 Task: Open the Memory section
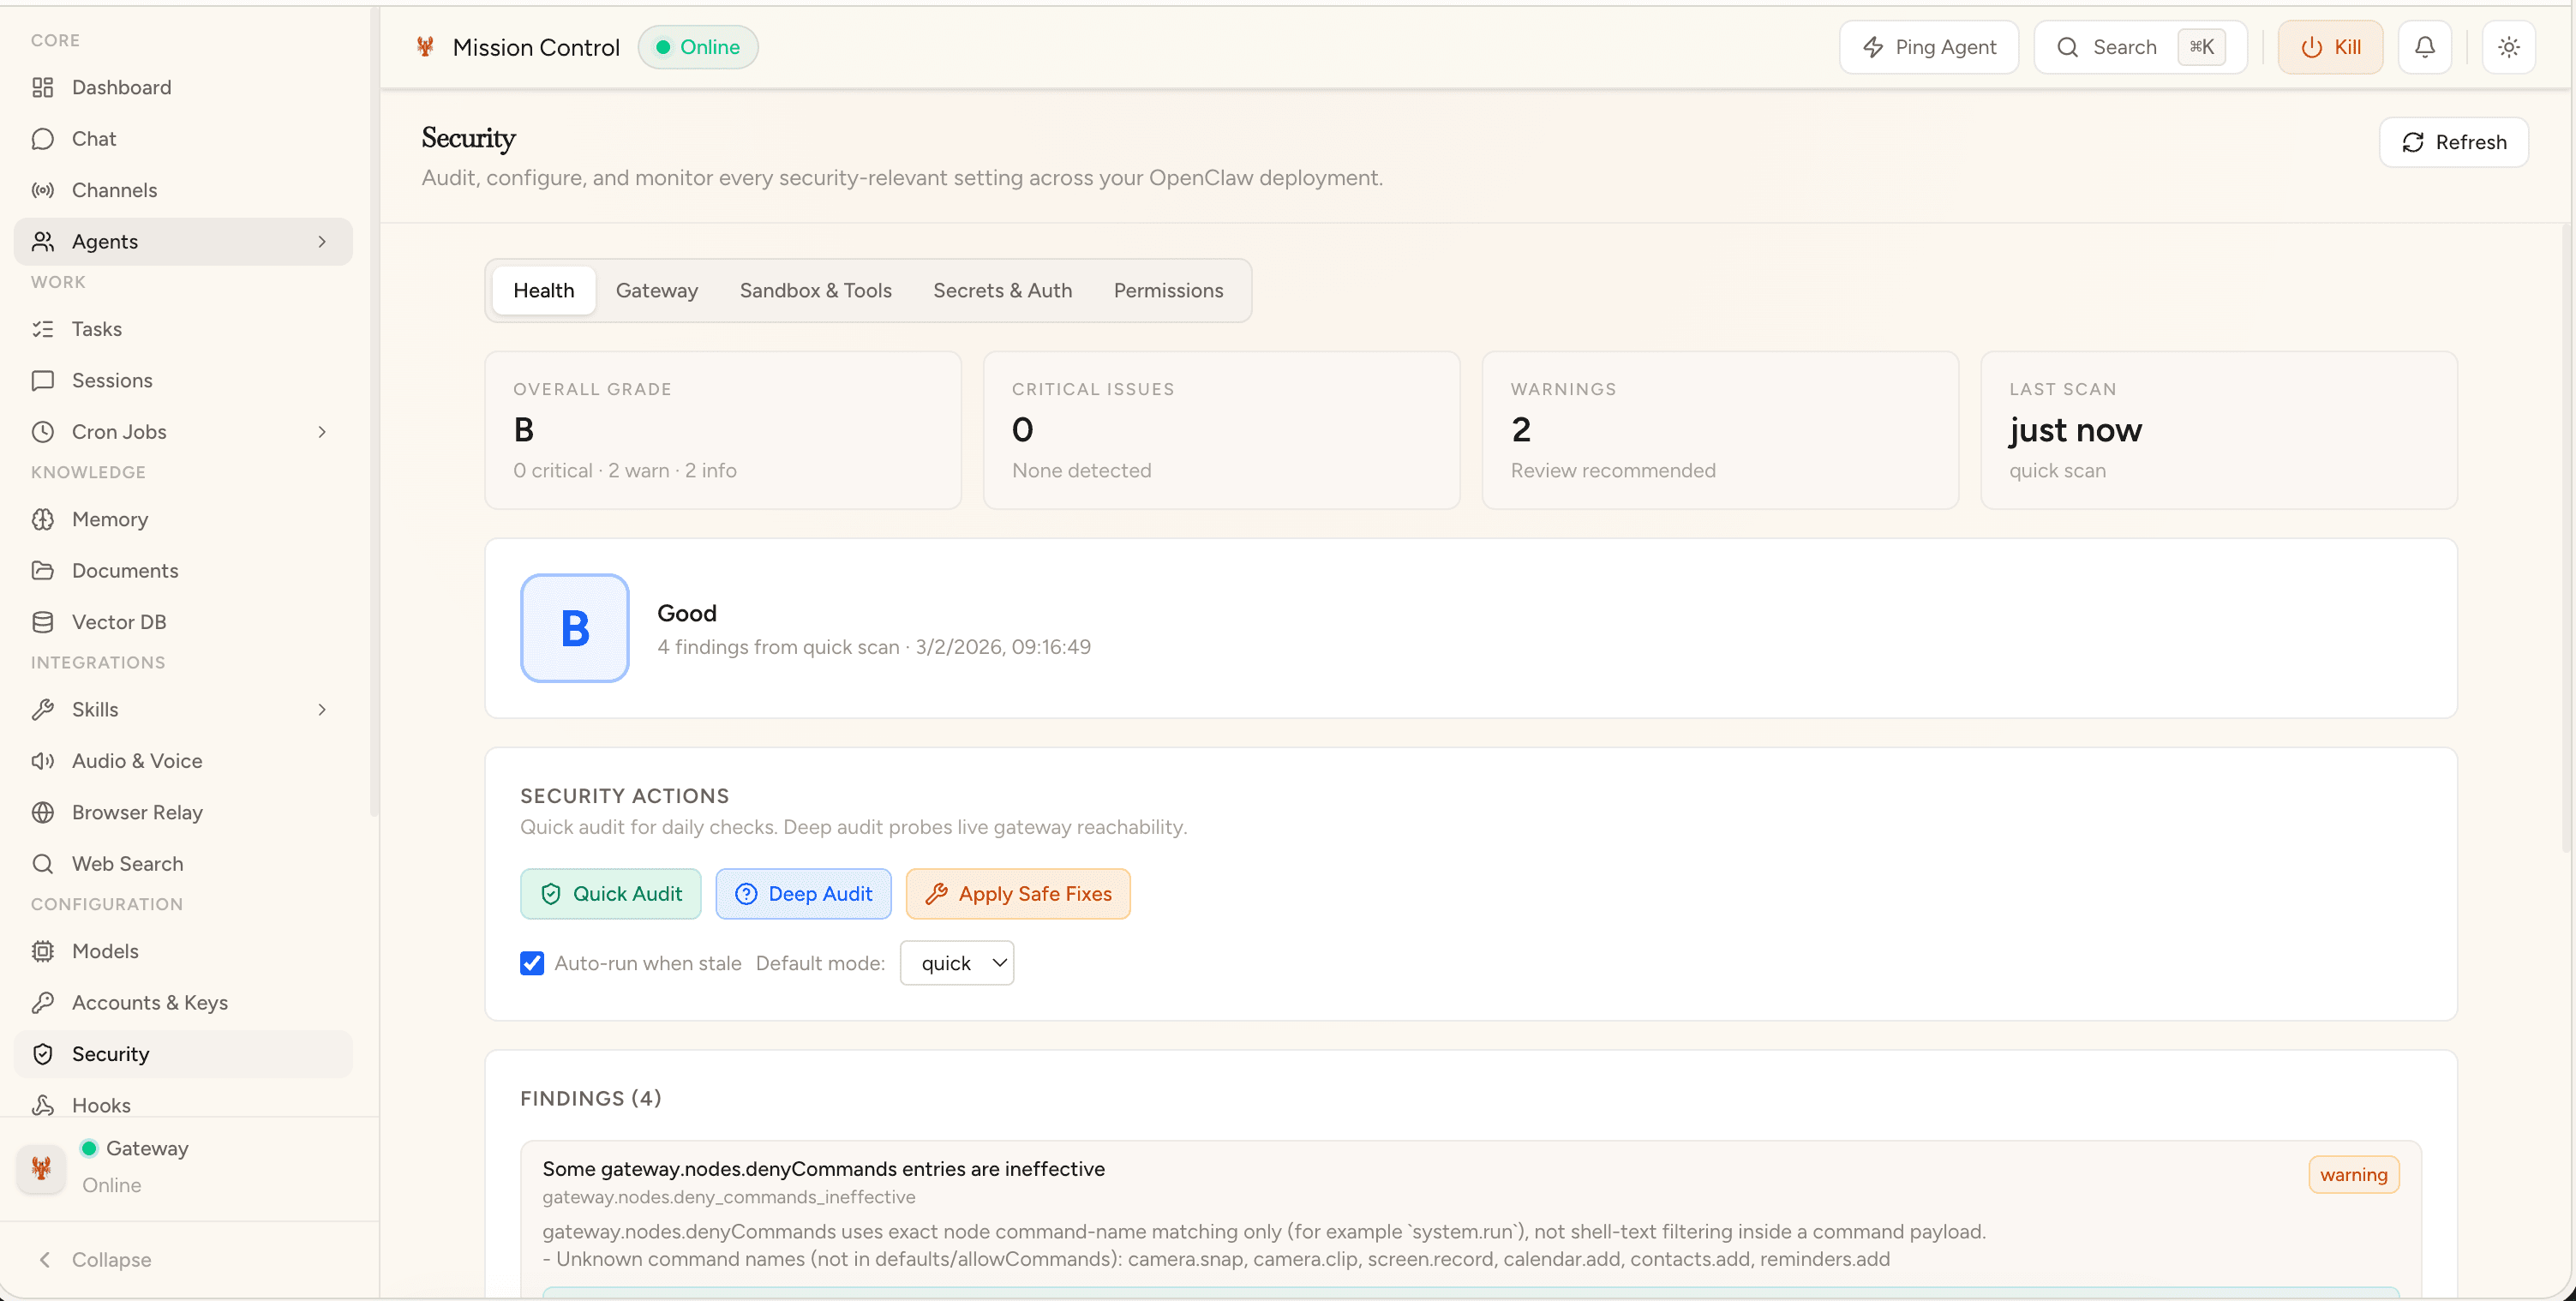(110, 519)
